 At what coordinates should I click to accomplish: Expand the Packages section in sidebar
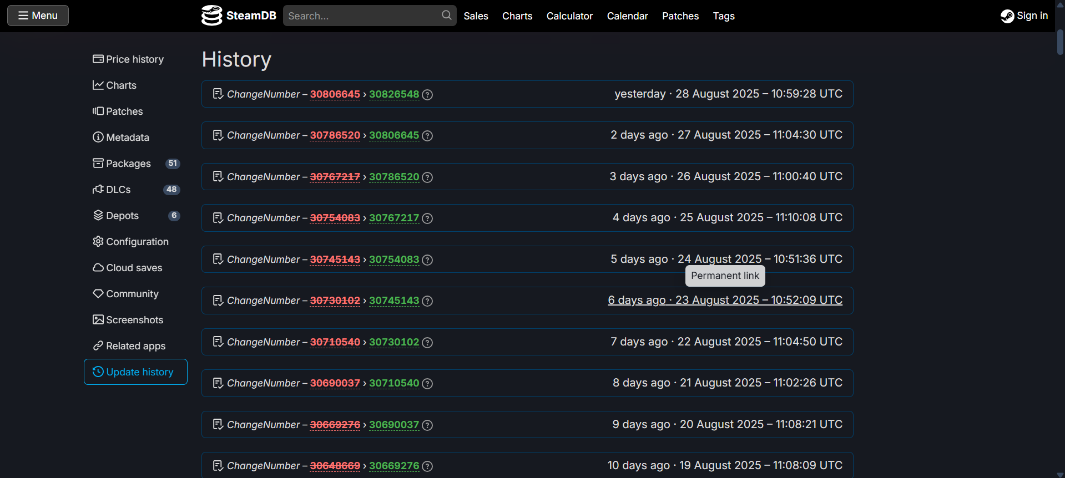click(128, 163)
